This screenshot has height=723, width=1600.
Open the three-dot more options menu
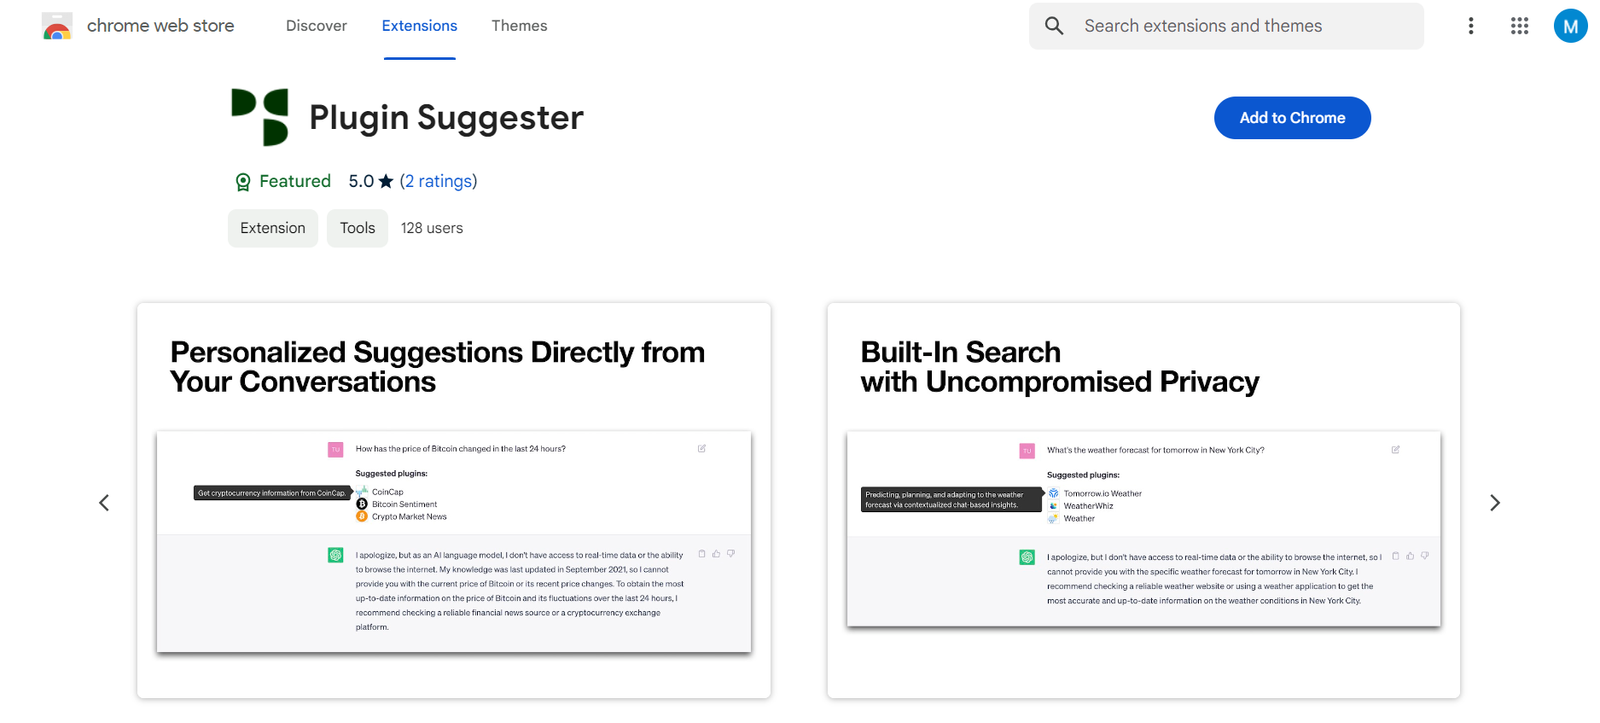[x=1470, y=26]
